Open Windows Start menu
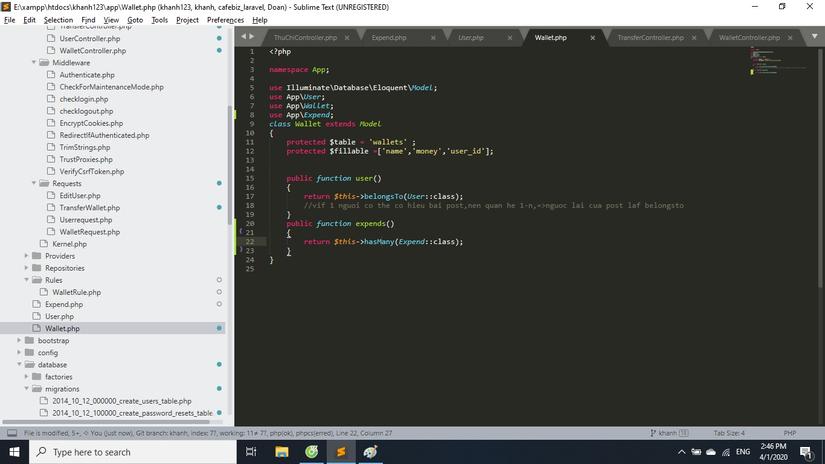Screen dimensions: 825x464 point(14,452)
